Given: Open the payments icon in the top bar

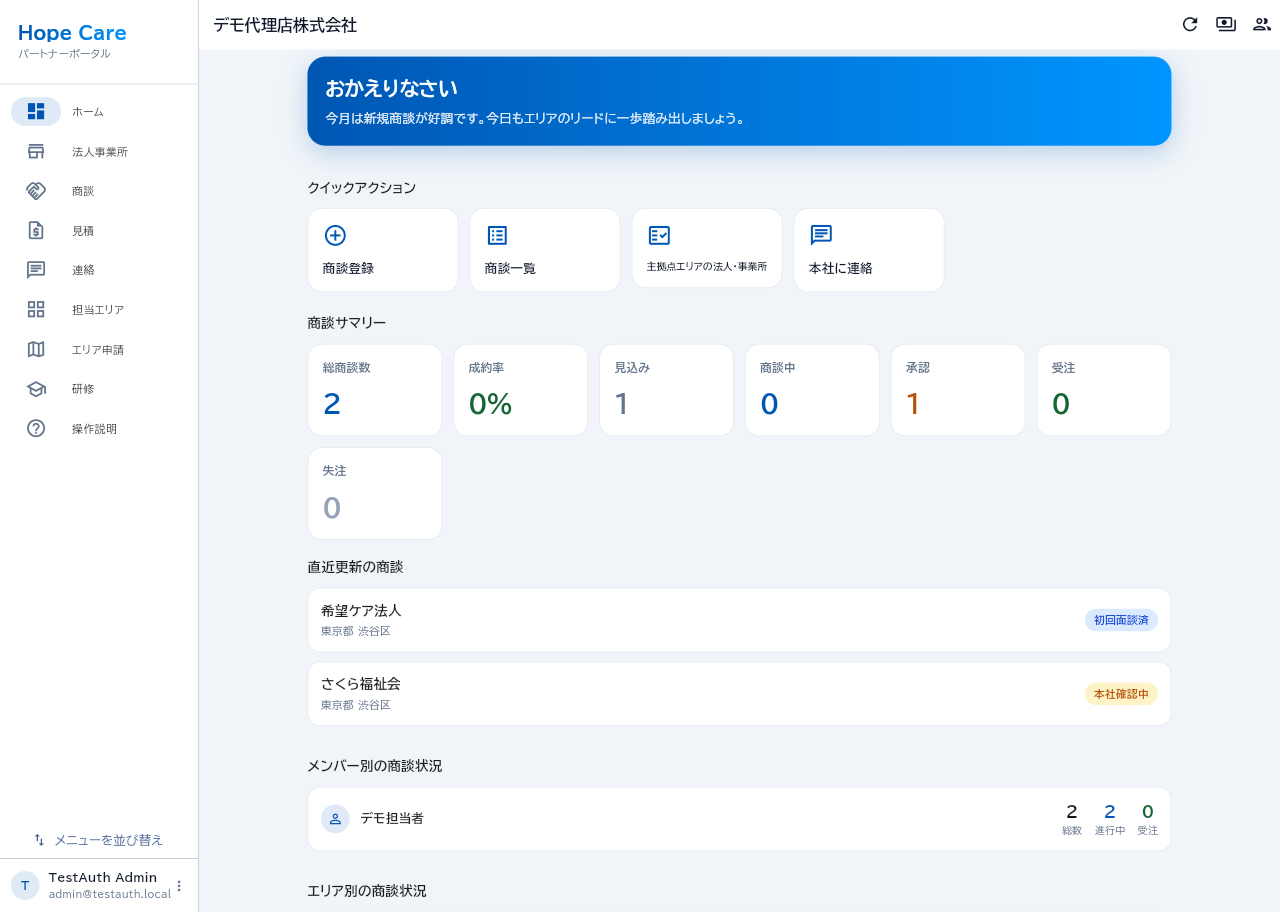Looking at the screenshot, I should [x=1226, y=24].
